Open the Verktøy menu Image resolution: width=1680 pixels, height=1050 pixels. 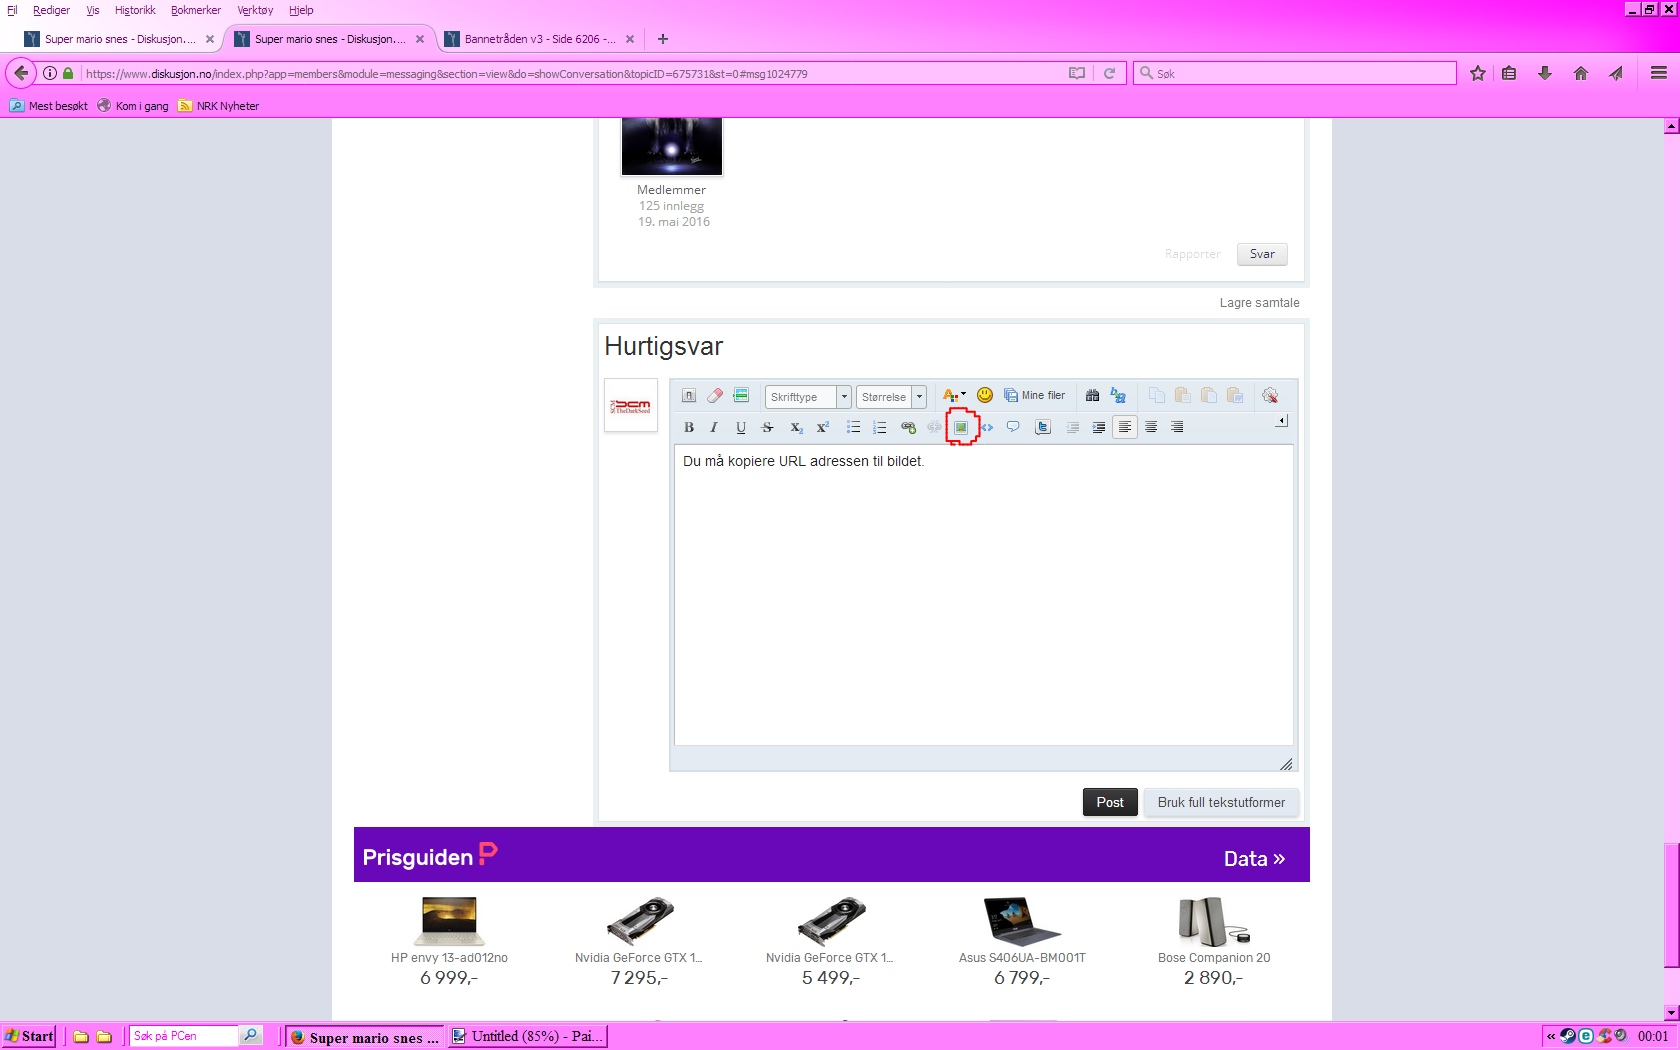[x=255, y=10]
